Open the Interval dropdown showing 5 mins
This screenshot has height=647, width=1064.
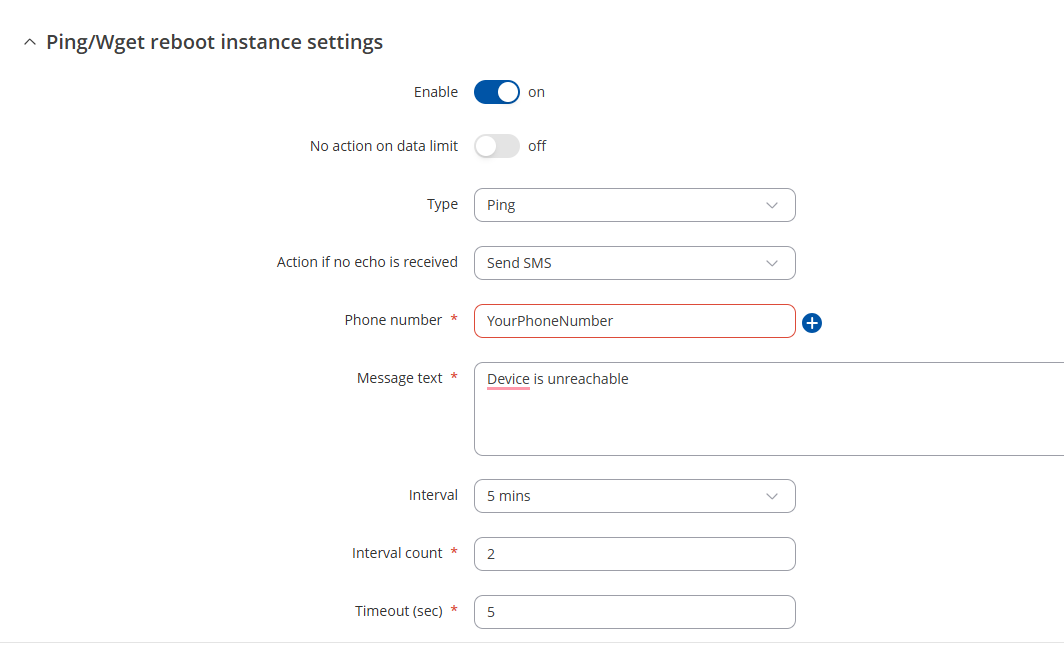coord(634,496)
